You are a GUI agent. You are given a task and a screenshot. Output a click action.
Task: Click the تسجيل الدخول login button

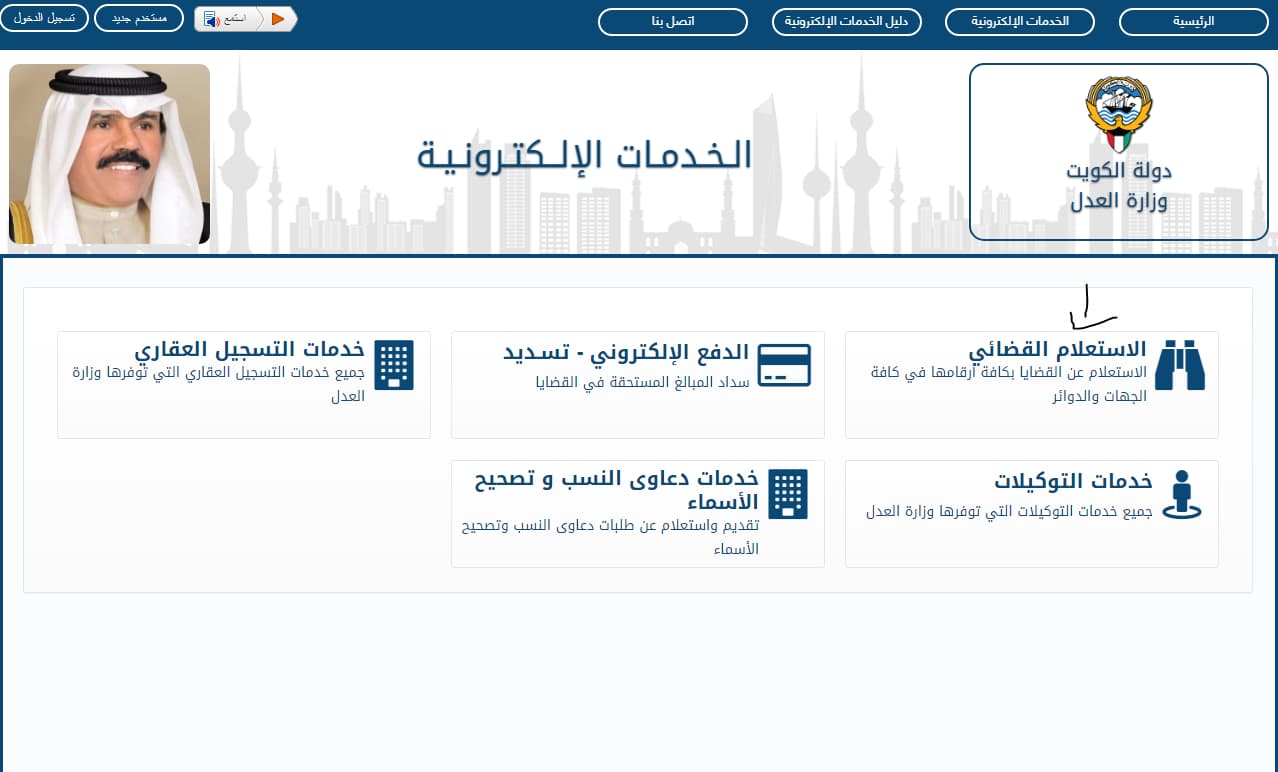[44, 18]
